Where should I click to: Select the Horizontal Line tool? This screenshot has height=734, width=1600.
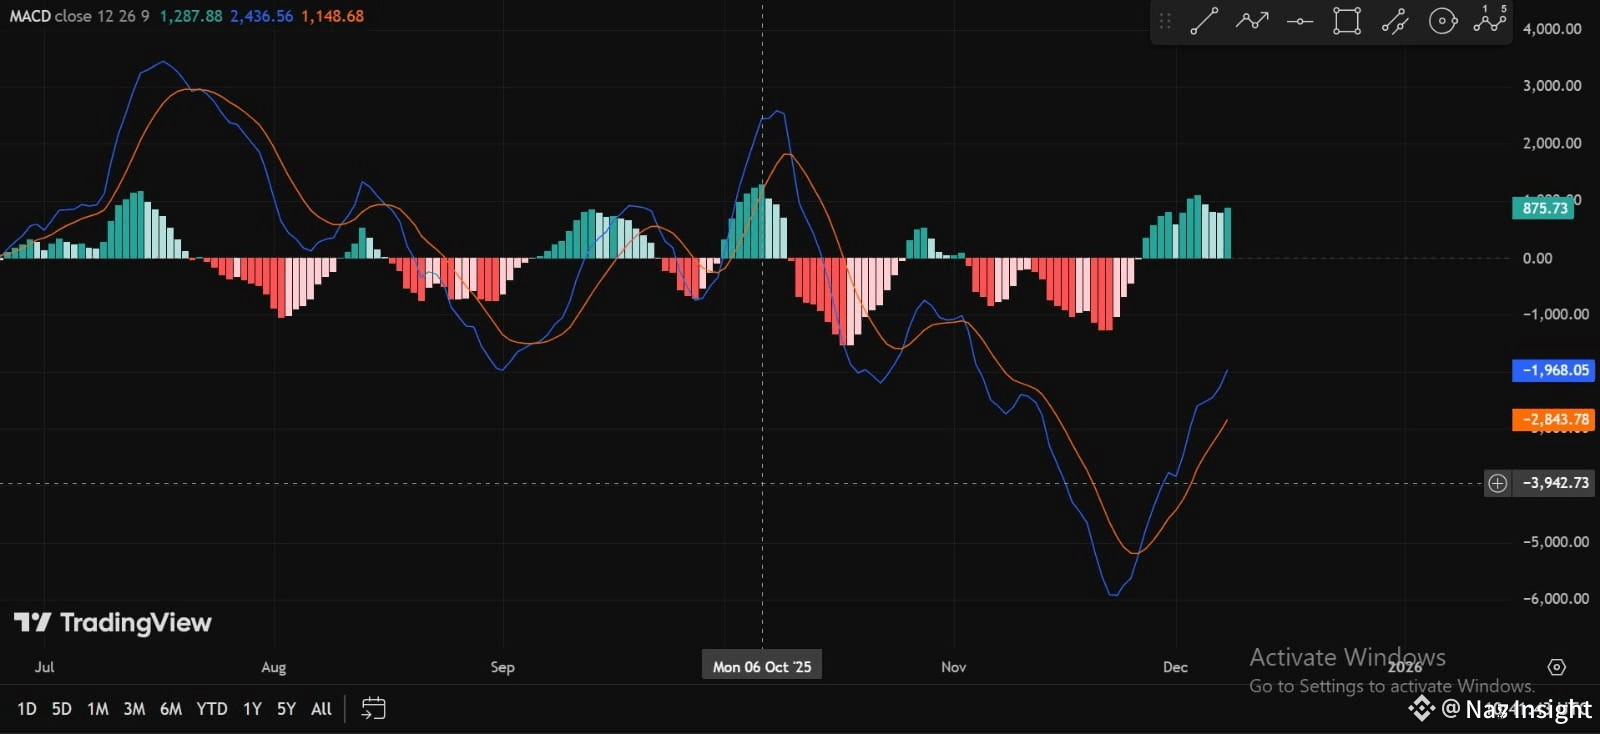[x=1300, y=21]
